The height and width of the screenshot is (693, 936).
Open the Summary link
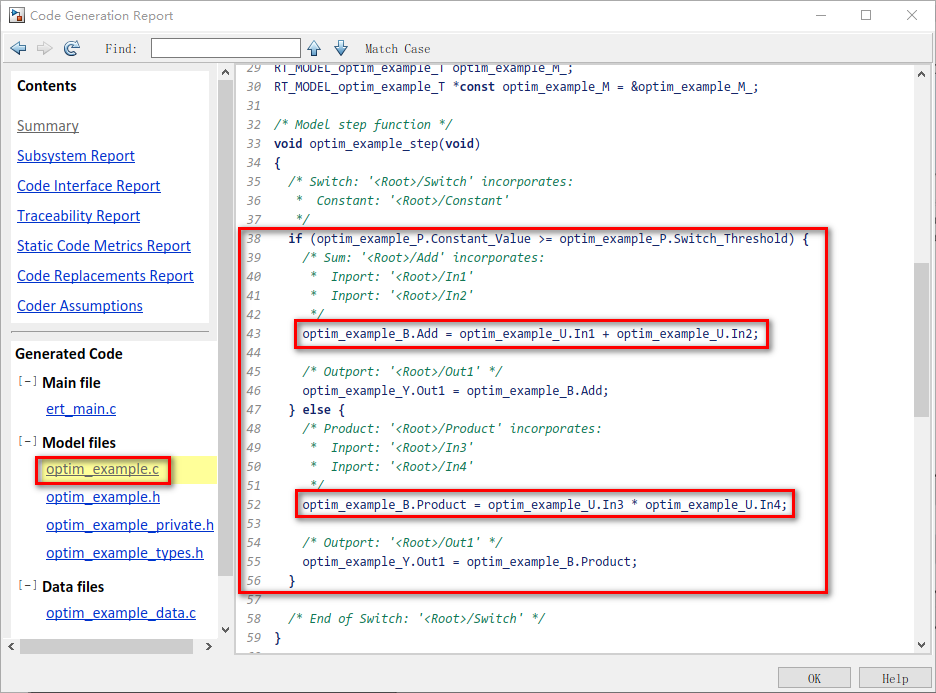coord(48,126)
